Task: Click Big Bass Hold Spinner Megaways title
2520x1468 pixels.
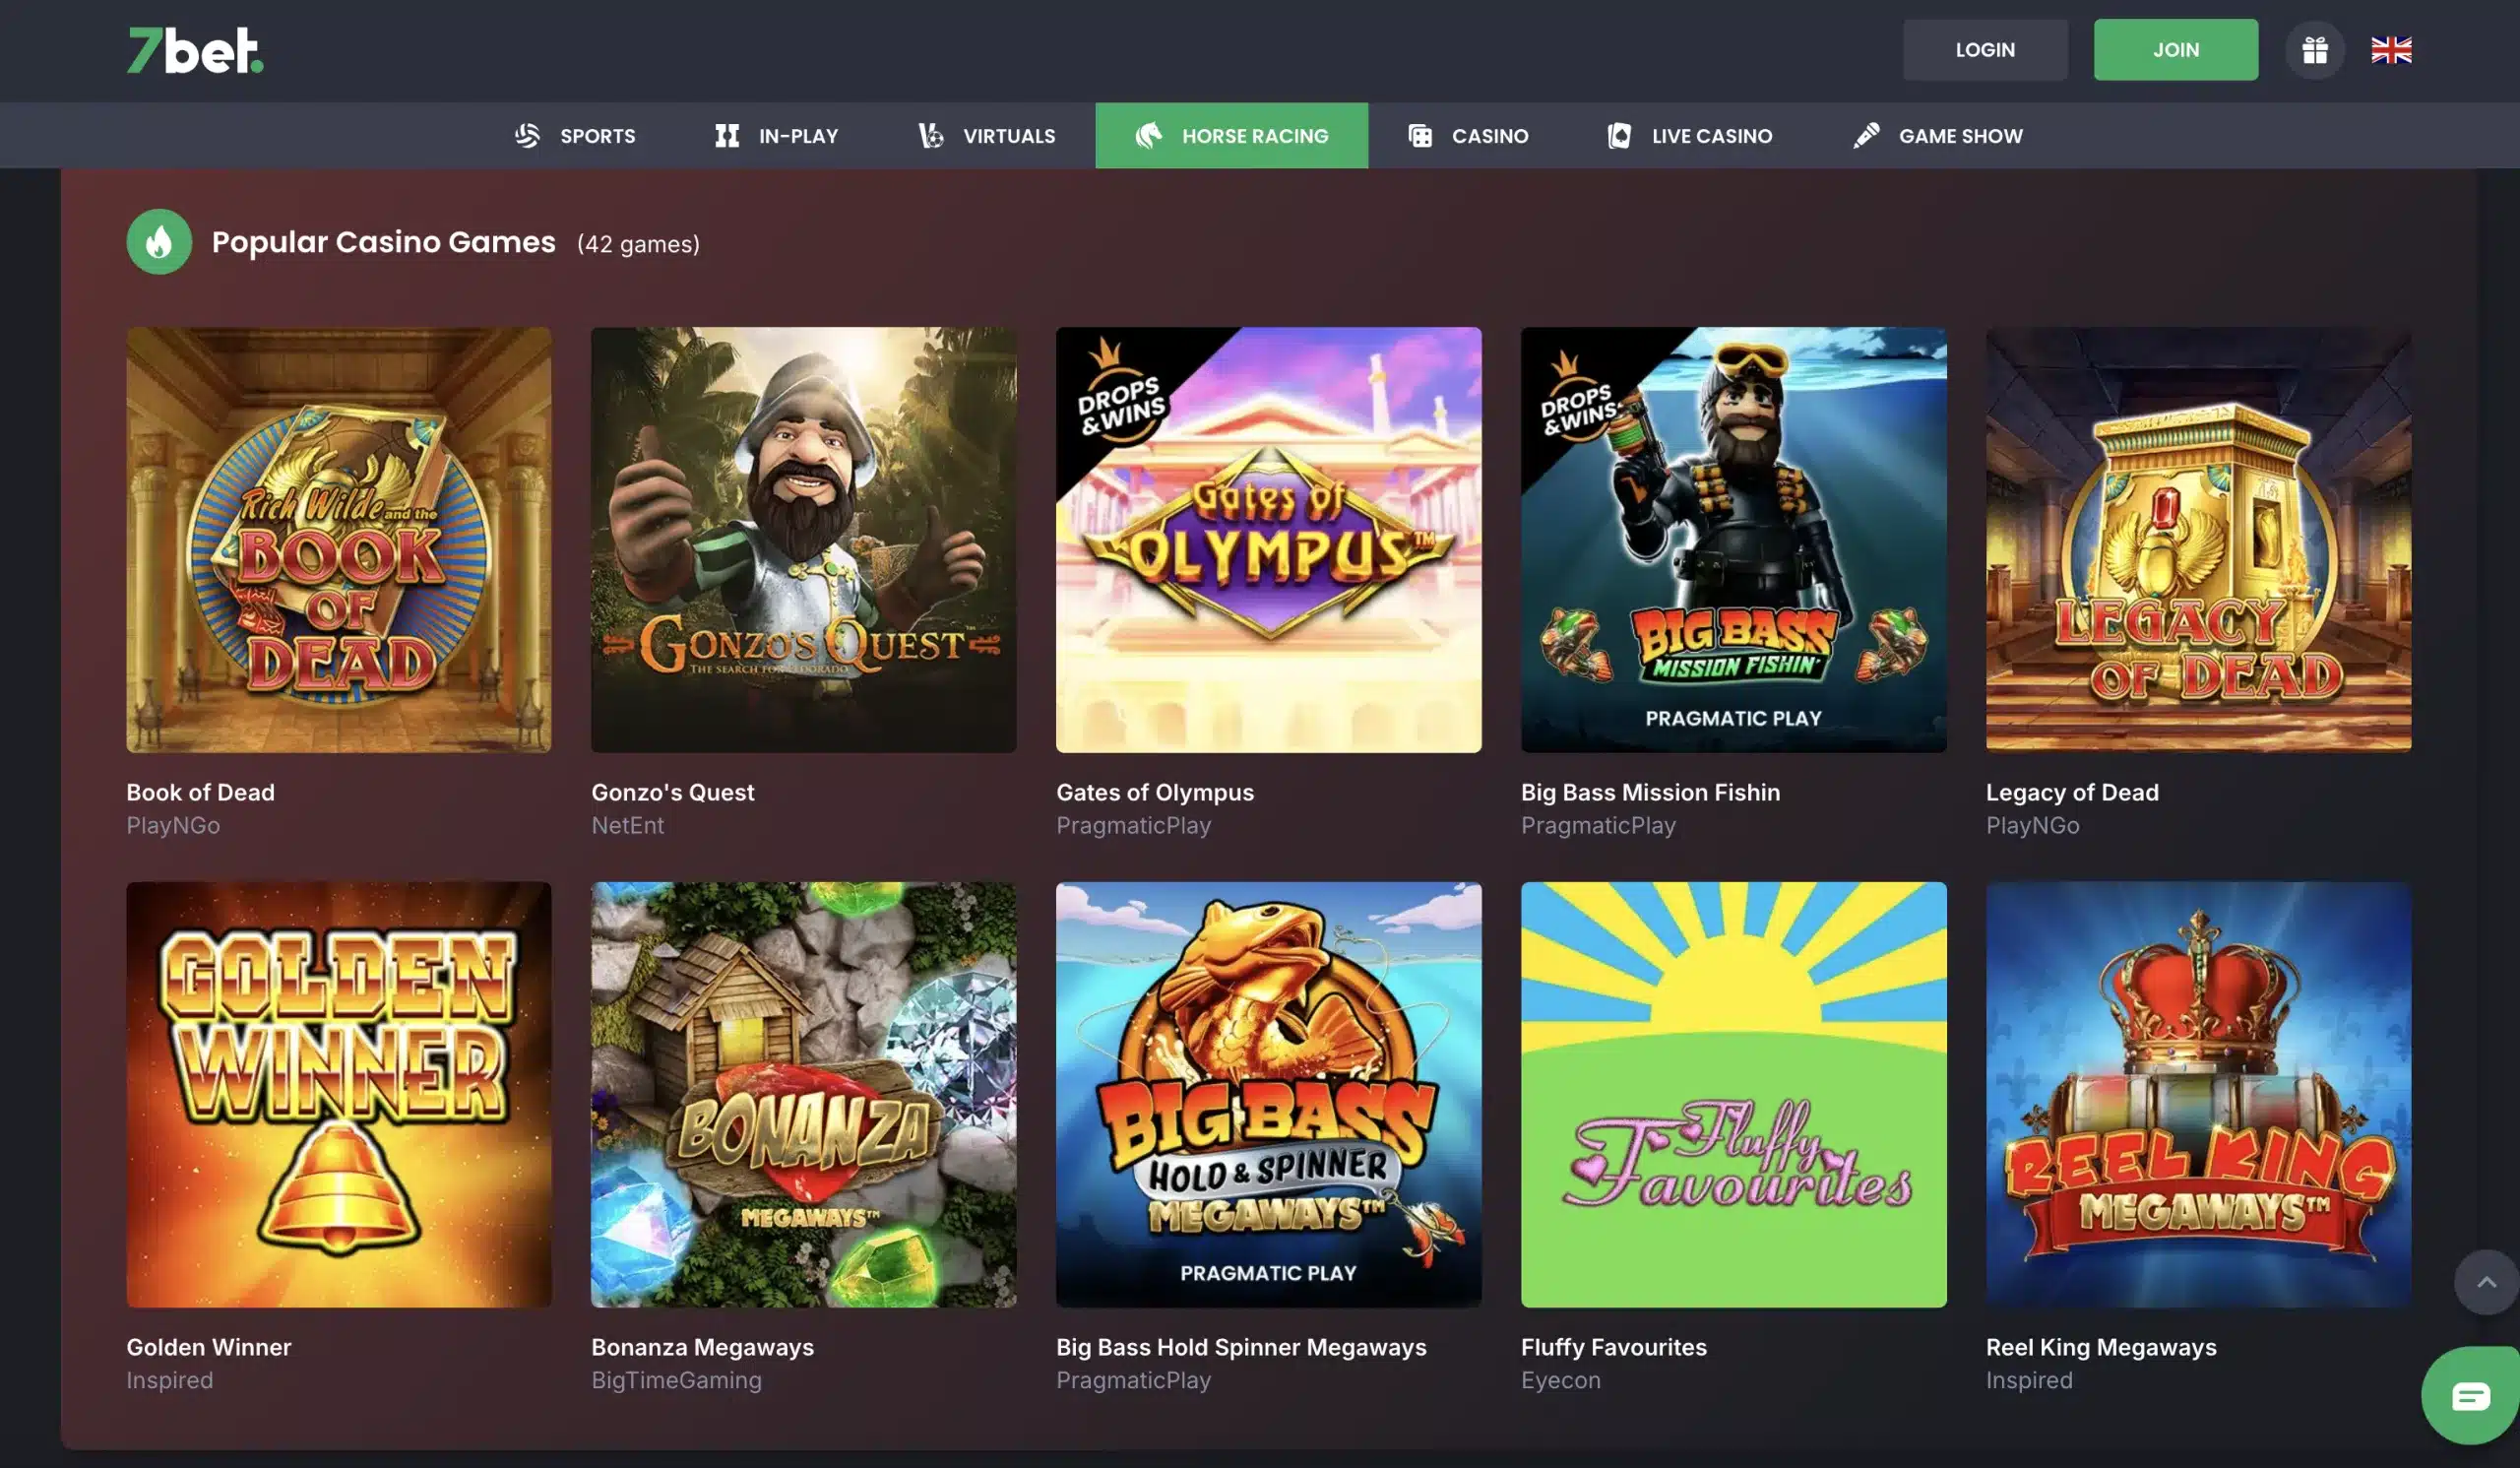Action: point(1241,1347)
